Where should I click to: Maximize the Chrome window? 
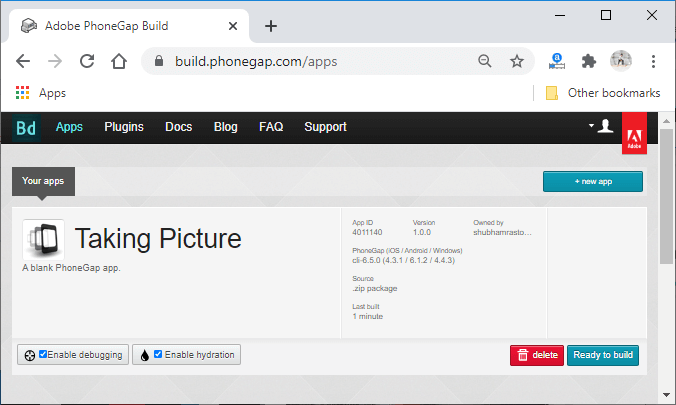[x=606, y=16]
